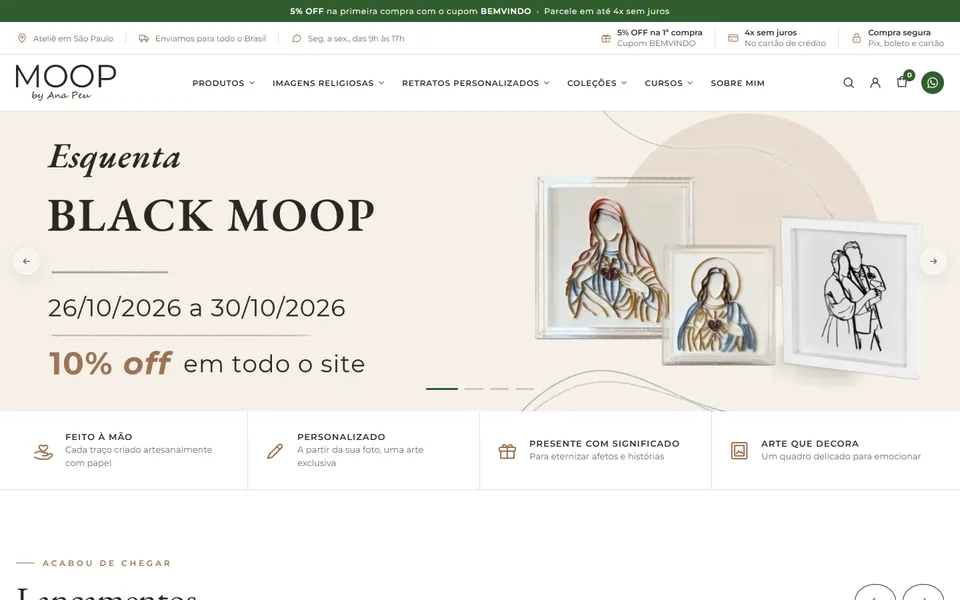960x600 pixels.
Task: Click FEITO À MÃO heading
Action: point(99,437)
